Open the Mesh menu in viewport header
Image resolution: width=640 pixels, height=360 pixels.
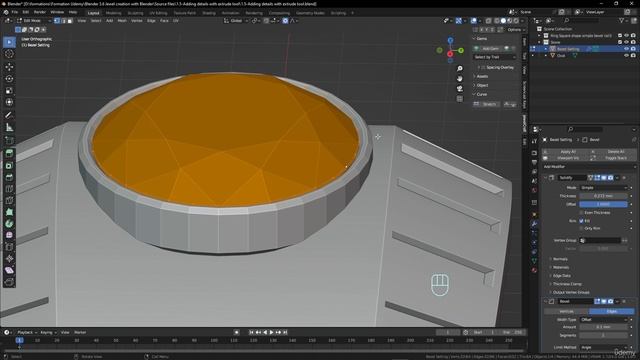(x=122, y=20)
